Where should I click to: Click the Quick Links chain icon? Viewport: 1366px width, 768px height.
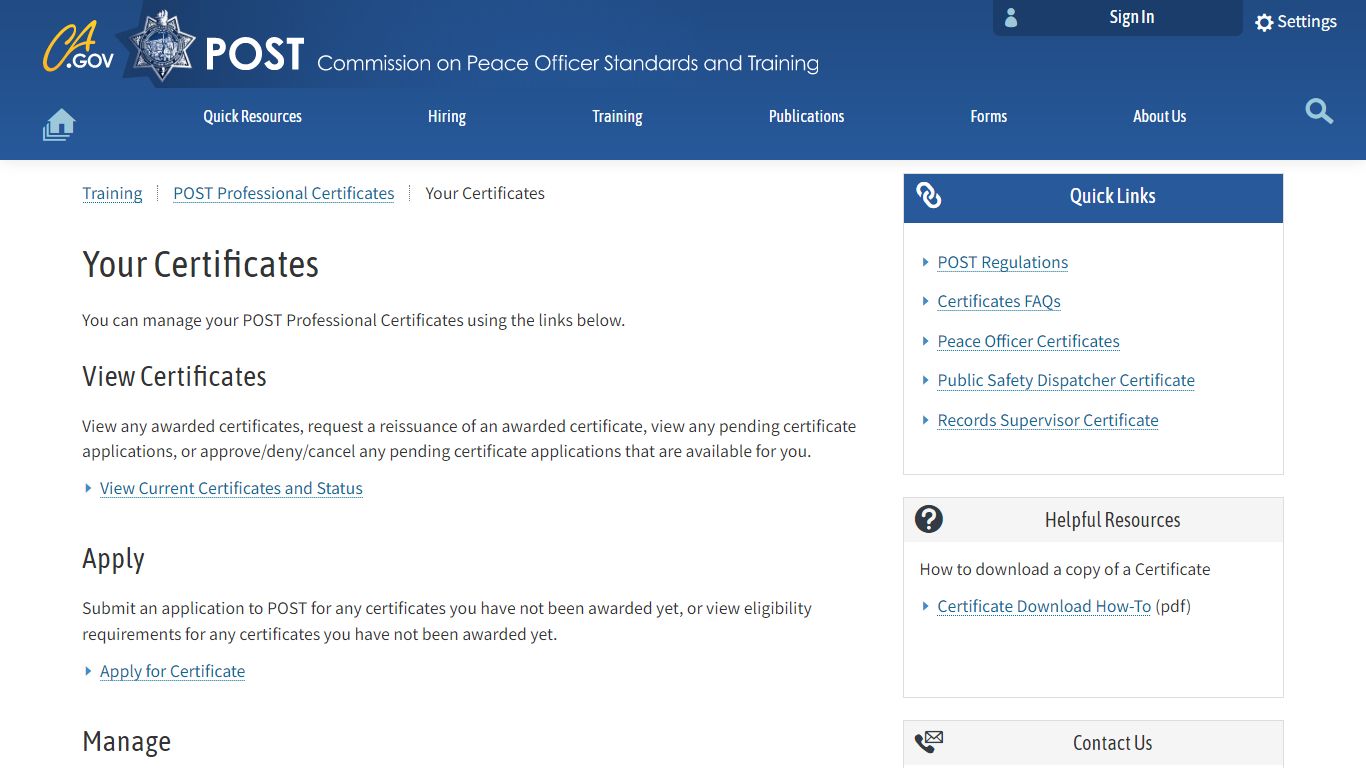929,195
